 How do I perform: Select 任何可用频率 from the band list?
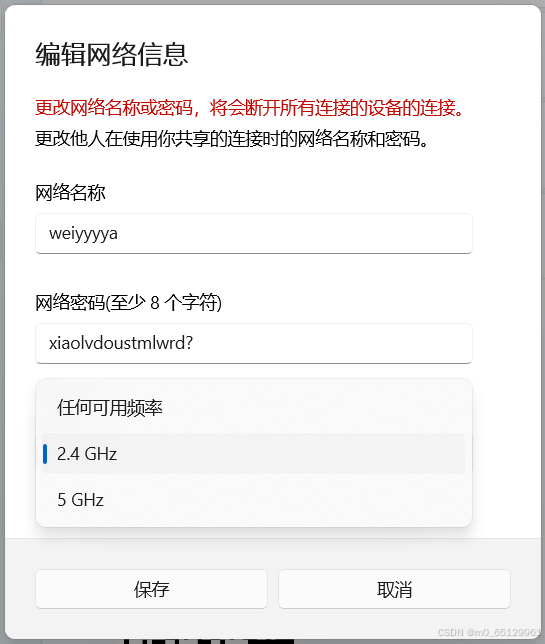click(254, 408)
